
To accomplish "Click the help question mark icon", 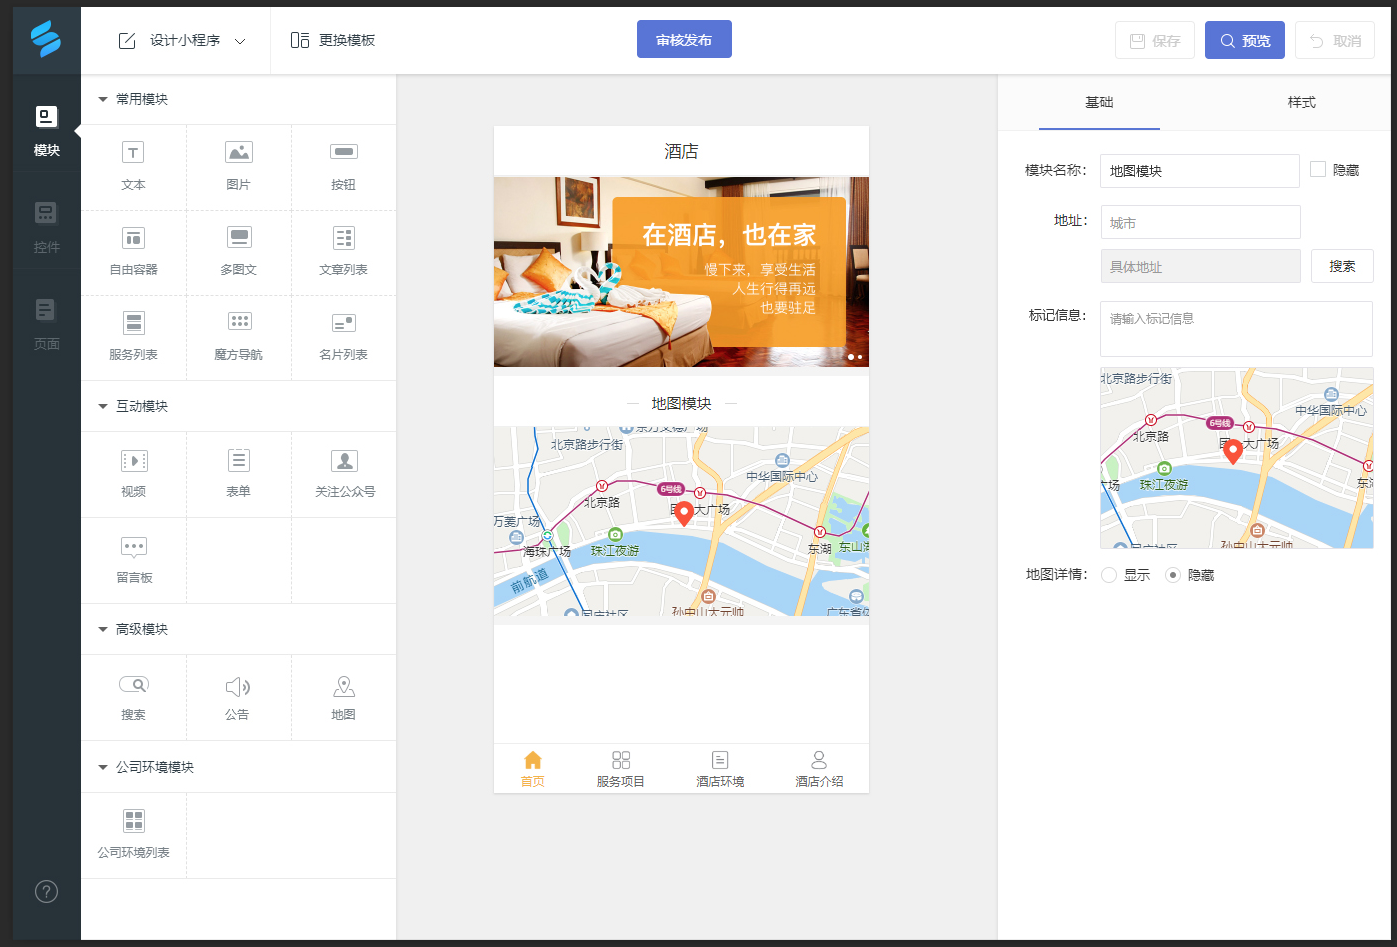I will point(46,891).
